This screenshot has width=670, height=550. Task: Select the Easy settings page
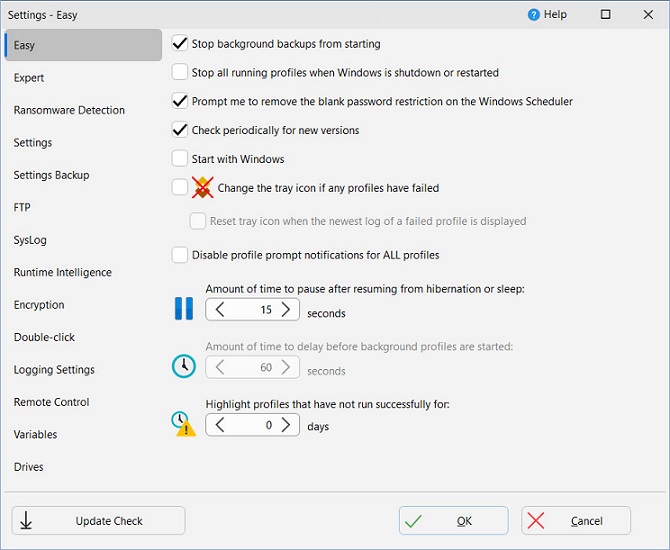(x=83, y=45)
